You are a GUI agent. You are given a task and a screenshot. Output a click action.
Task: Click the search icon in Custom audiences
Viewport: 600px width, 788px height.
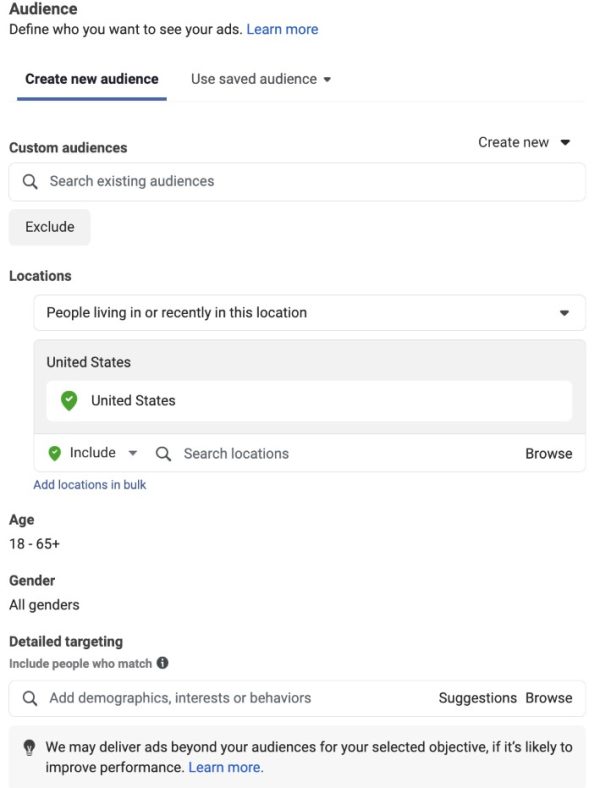(x=30, y=182)
